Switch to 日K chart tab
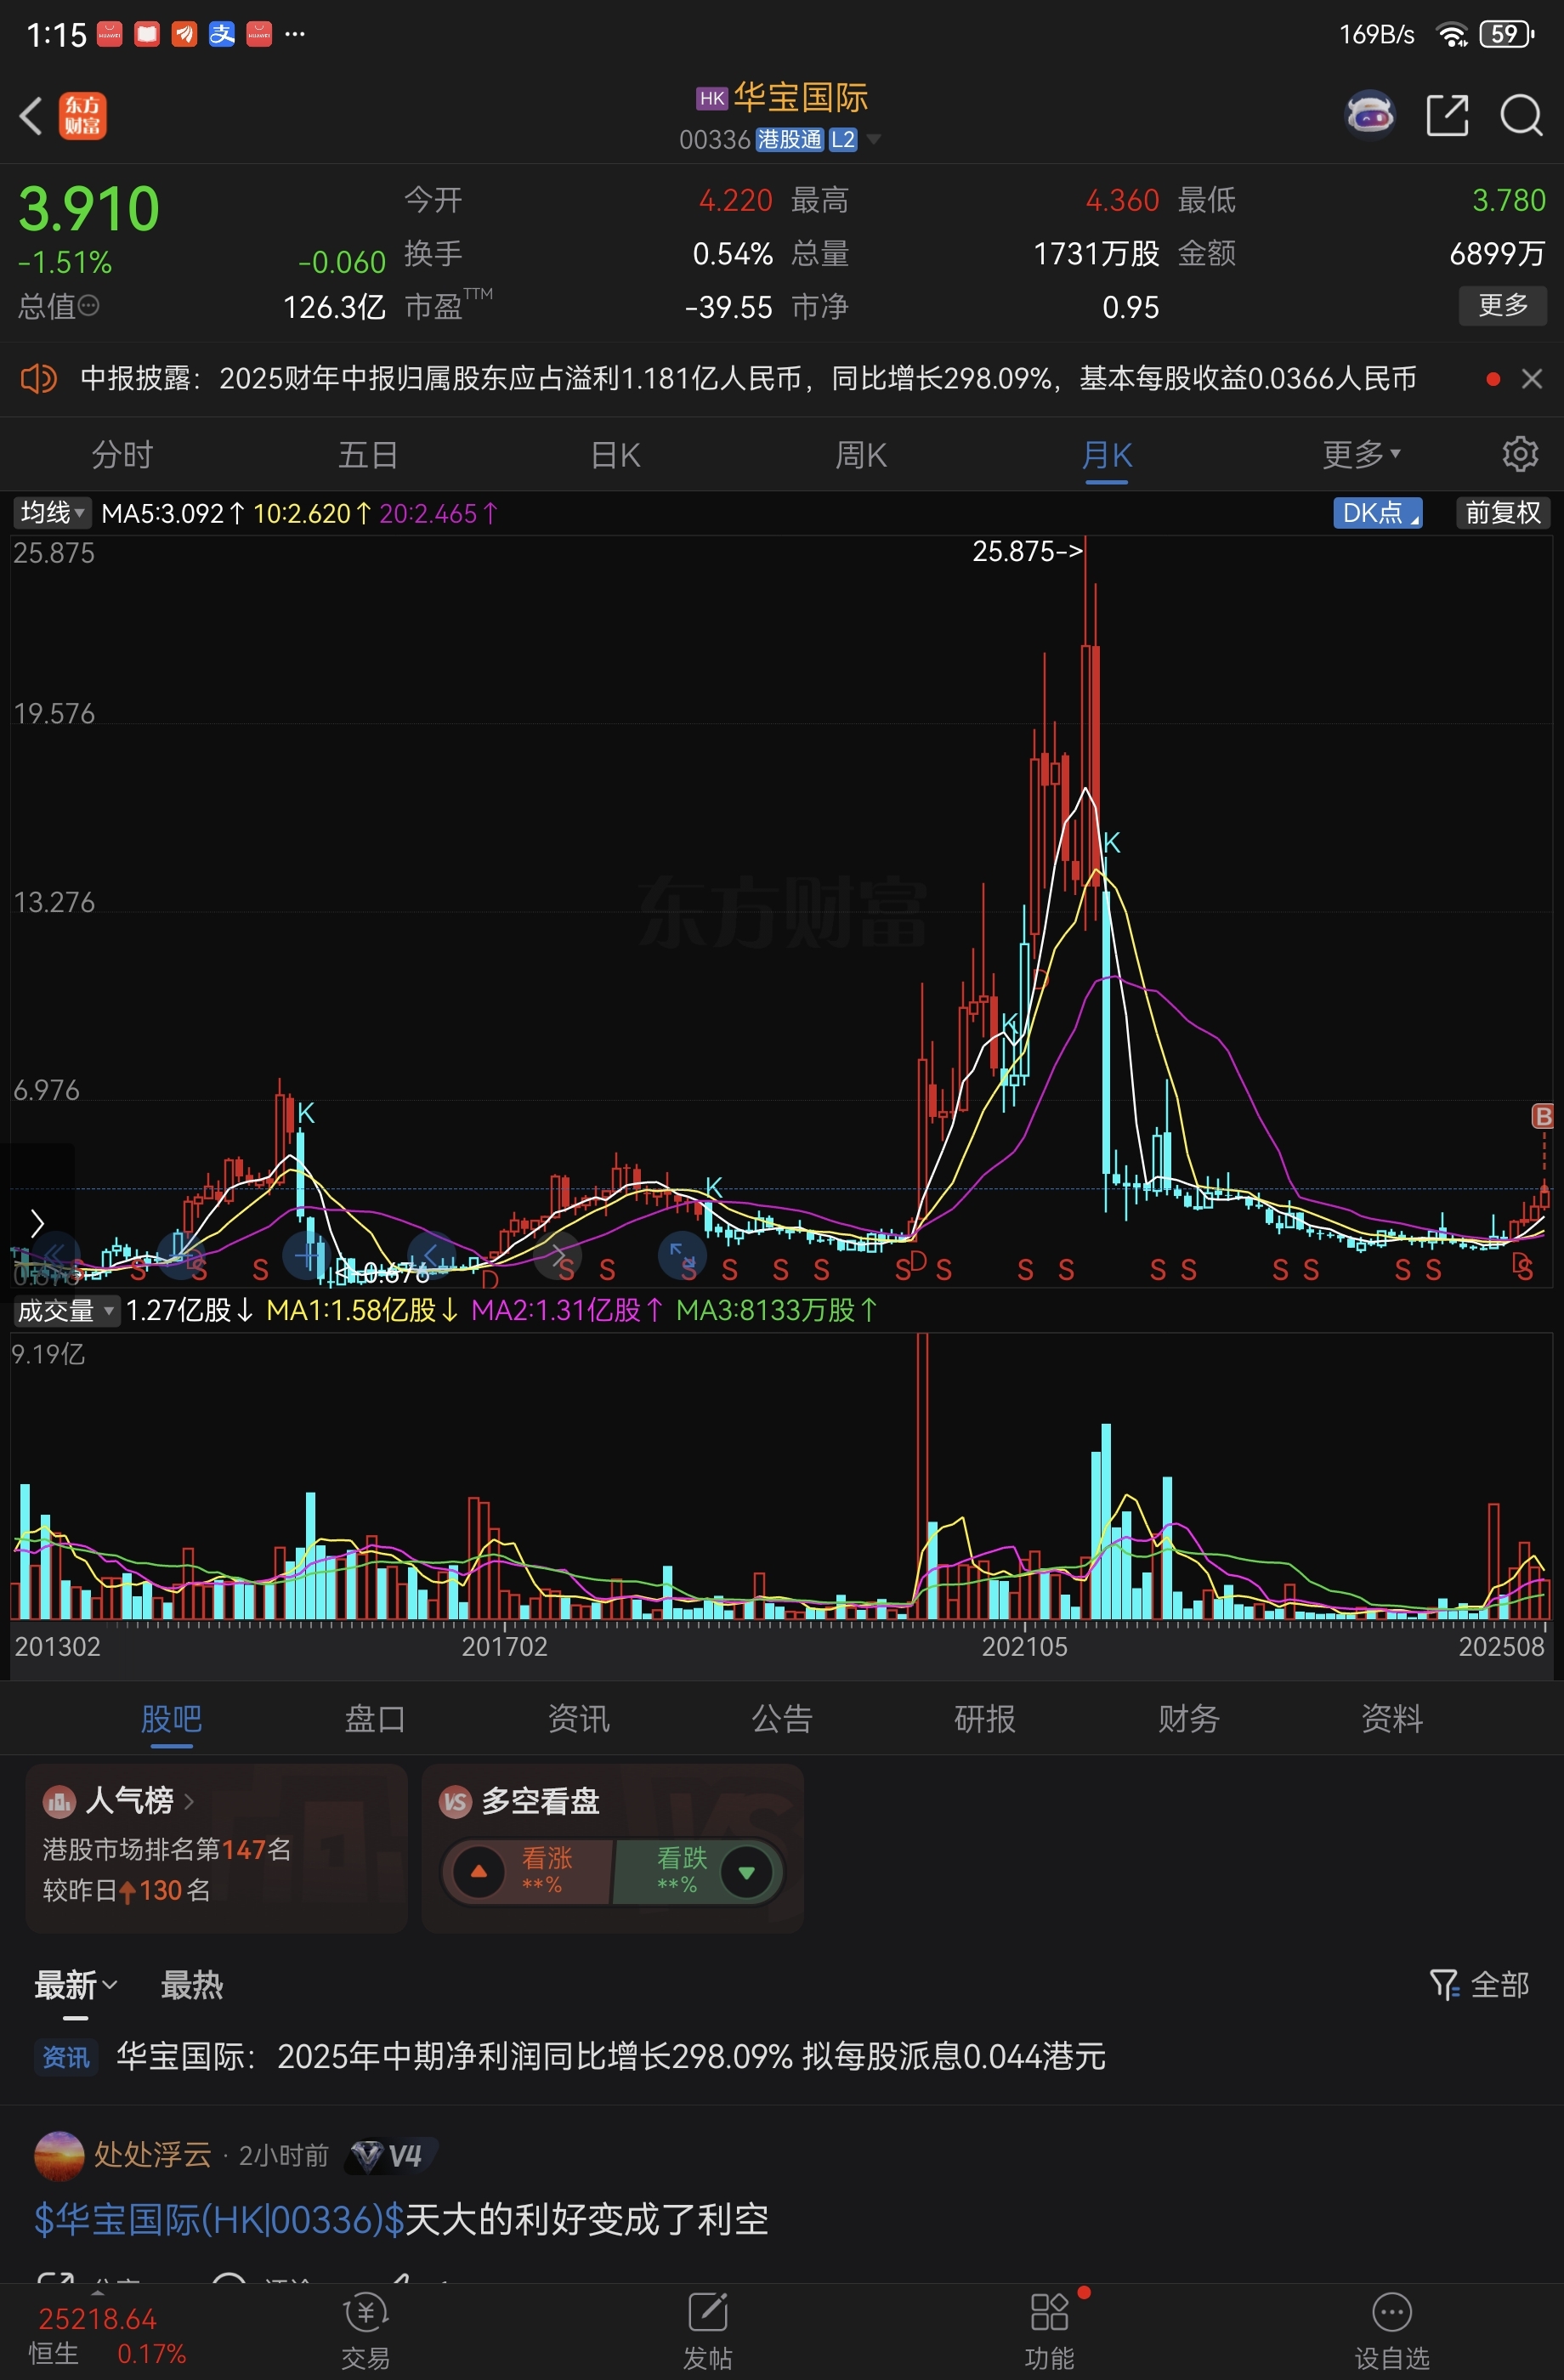The image size is (1564, 2380). point(614,455)
